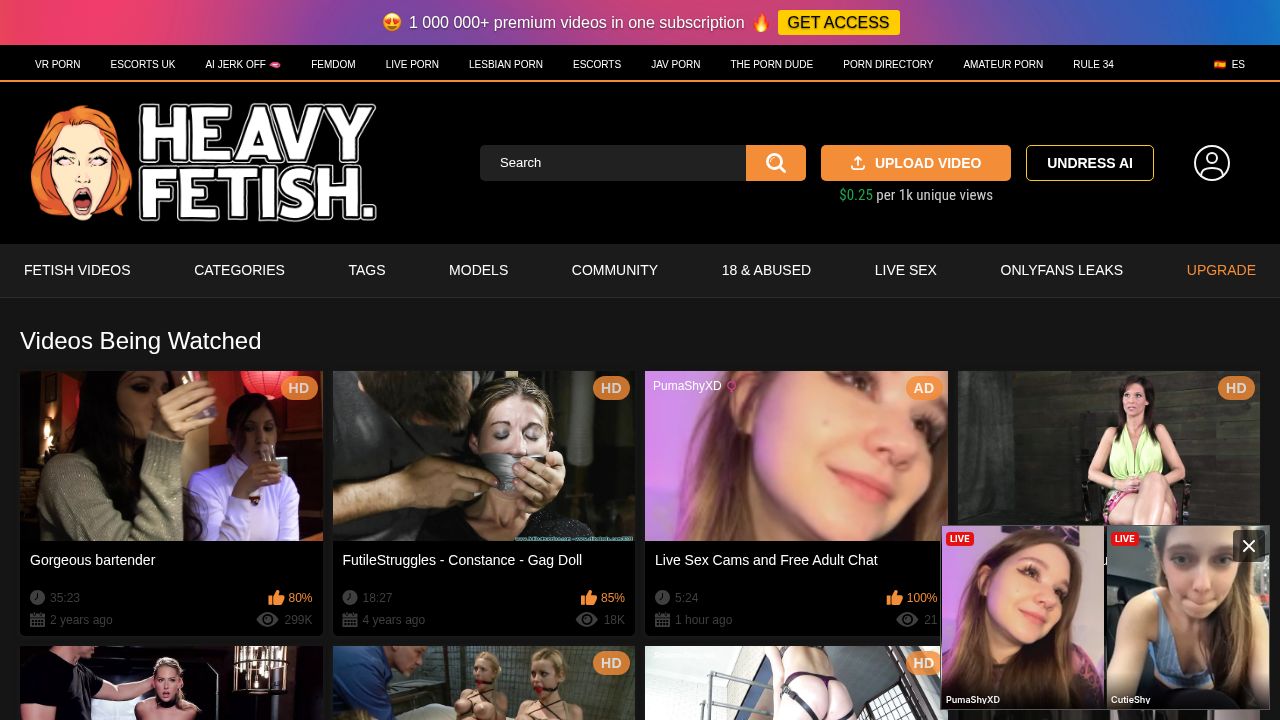Viewport: 1280px width, 720px height.
Task: Open the Upgrade link in navigation
Action: point(1220,270)
